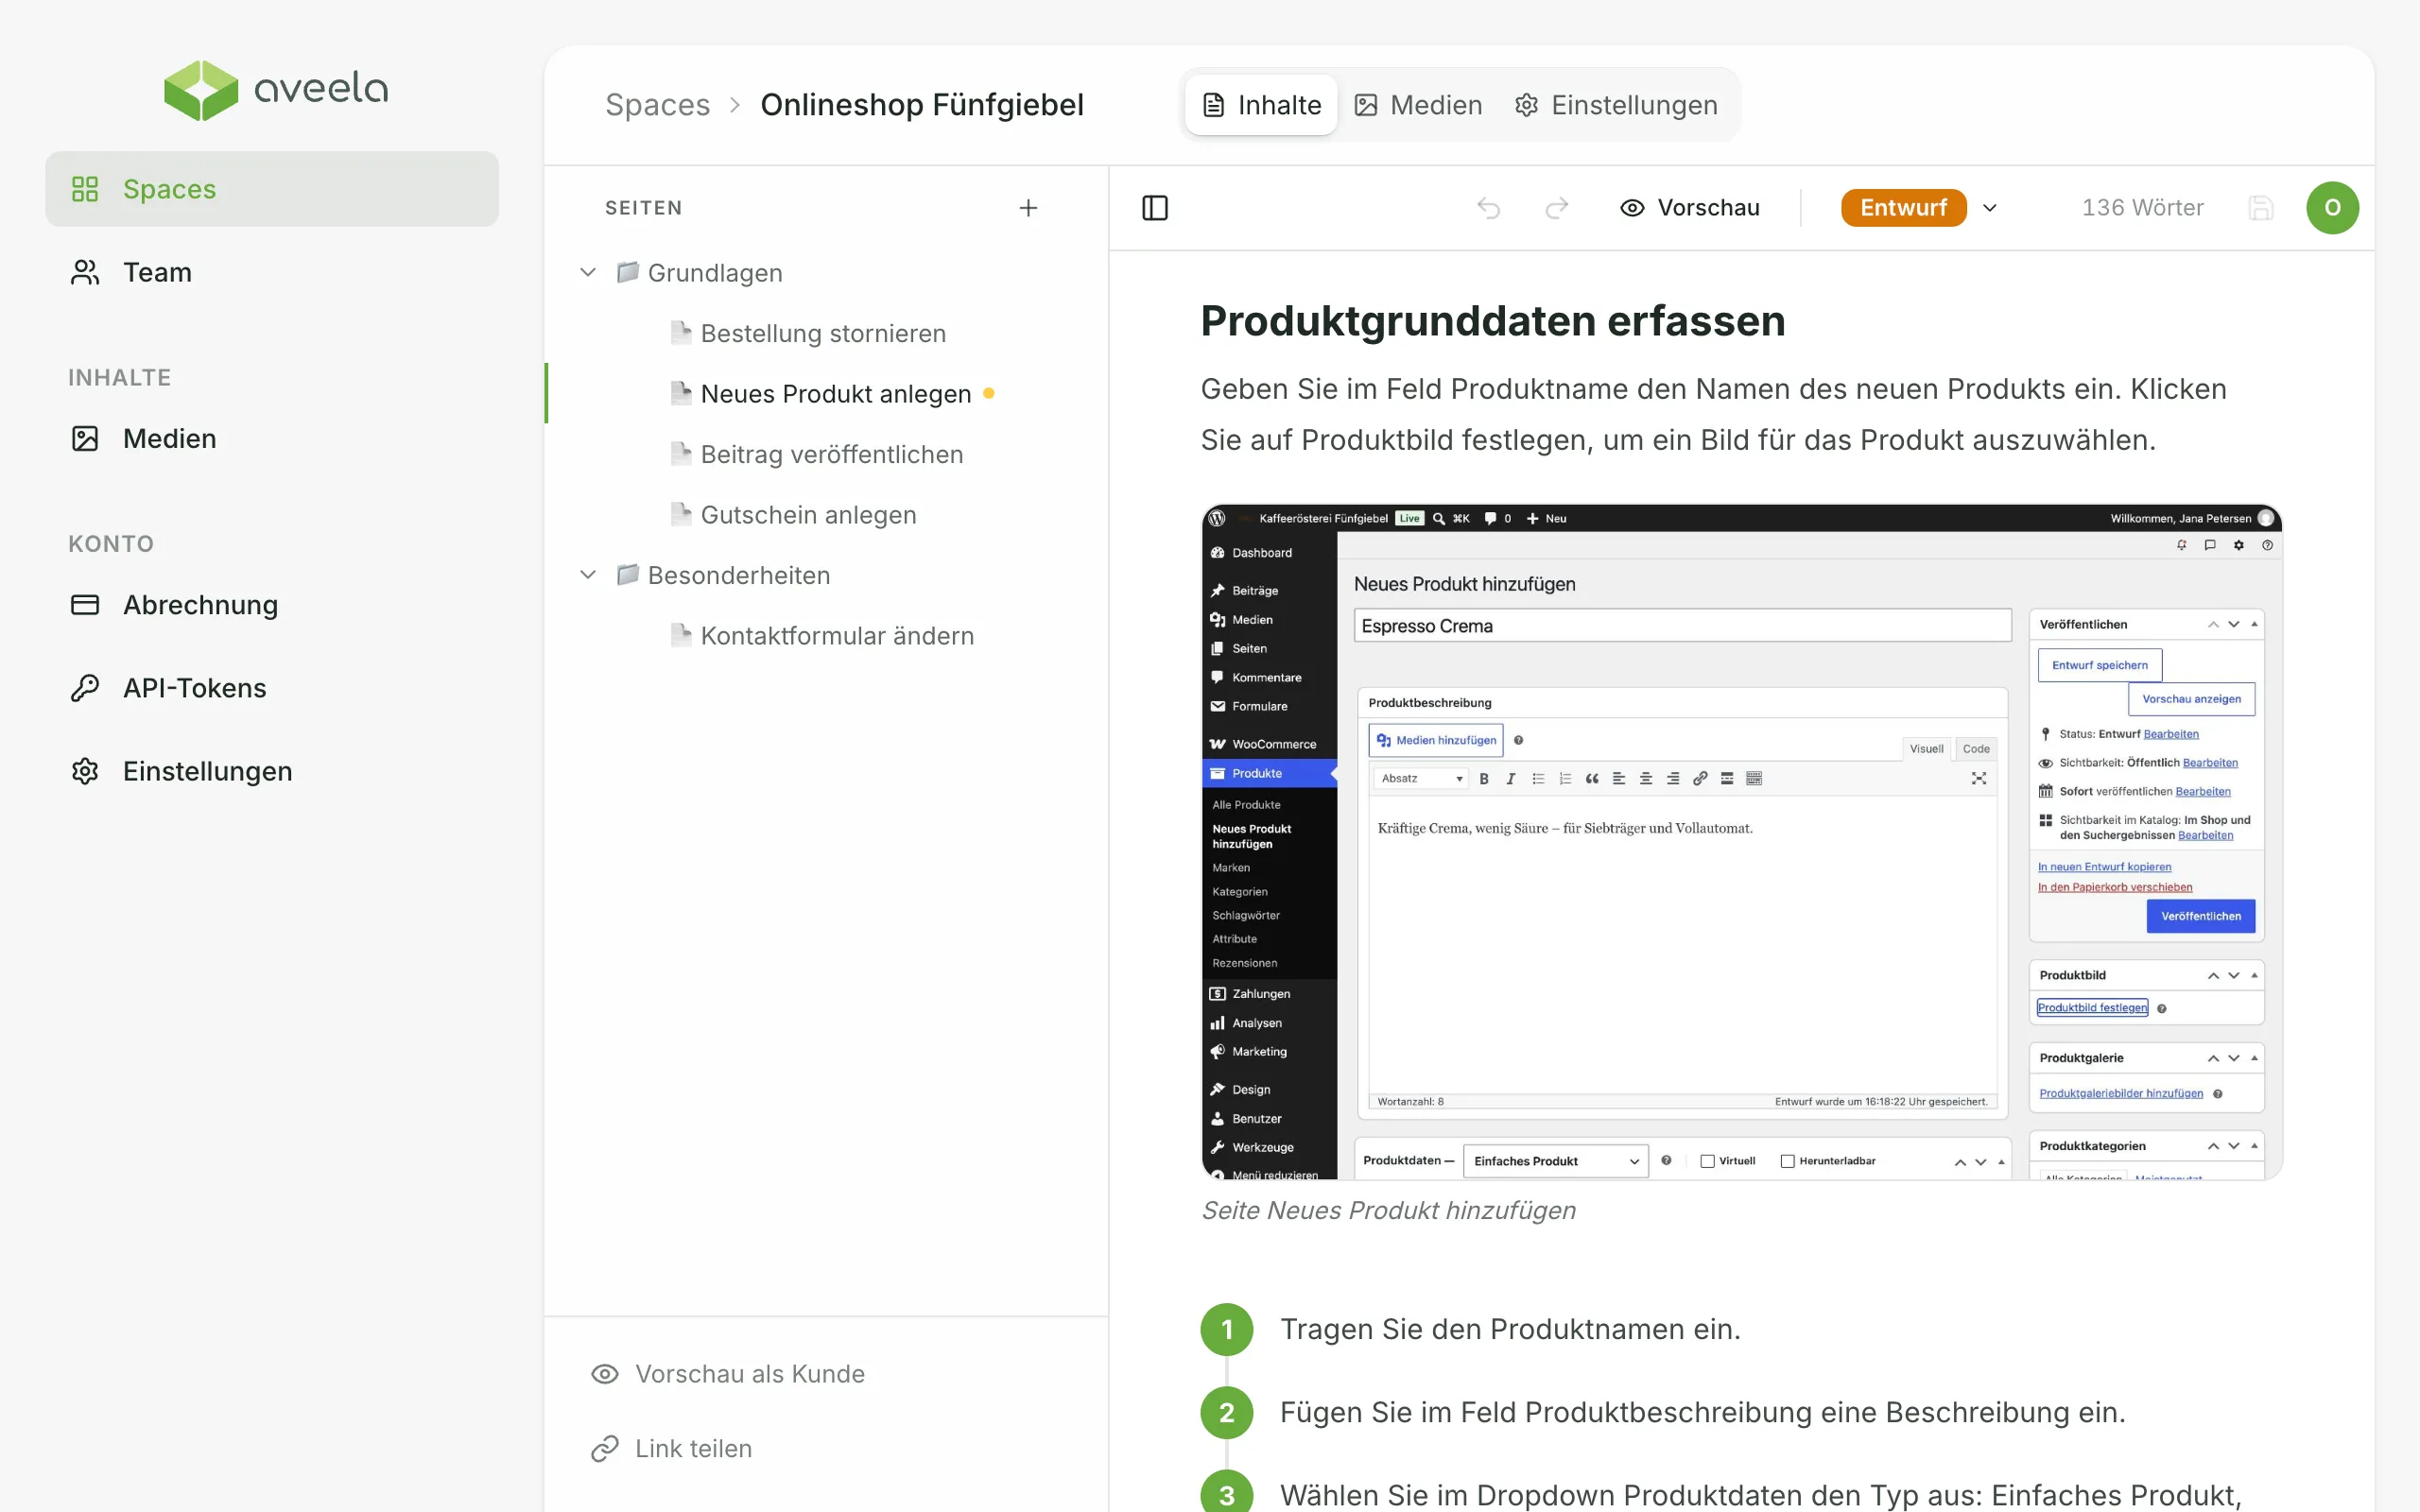Click caption Seite Neues Produkt hinzufügen
Screen dimensions: 2420x1512
click(x=1388, y=1210)
